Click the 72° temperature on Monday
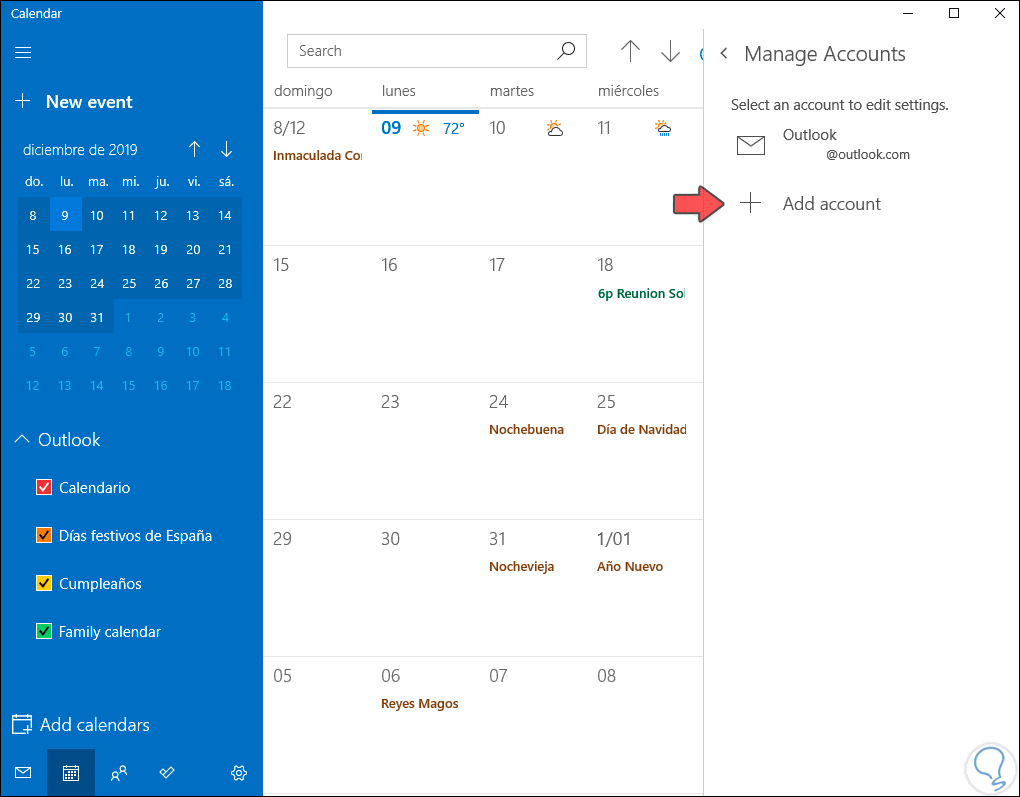The width and height of the screenshot is (1020, 797). point(453,129)
